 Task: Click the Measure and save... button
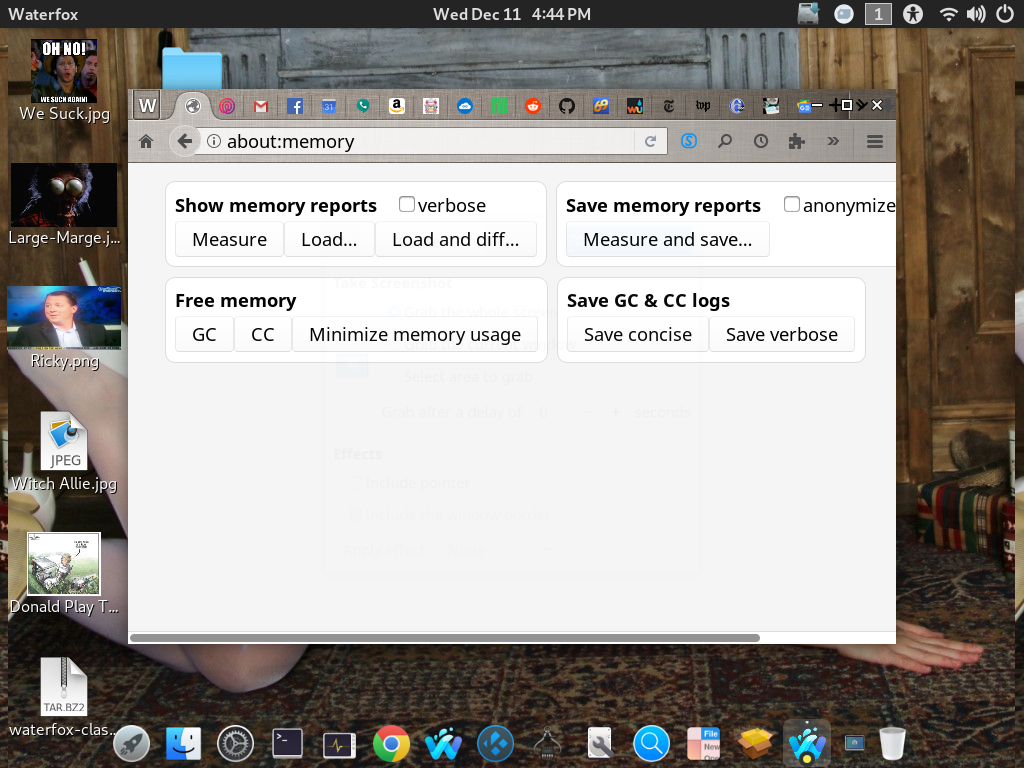[x=667, y=239]
